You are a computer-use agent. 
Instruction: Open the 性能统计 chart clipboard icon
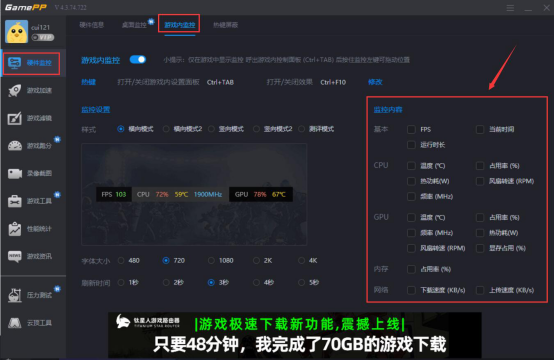(x=14, y=229)
